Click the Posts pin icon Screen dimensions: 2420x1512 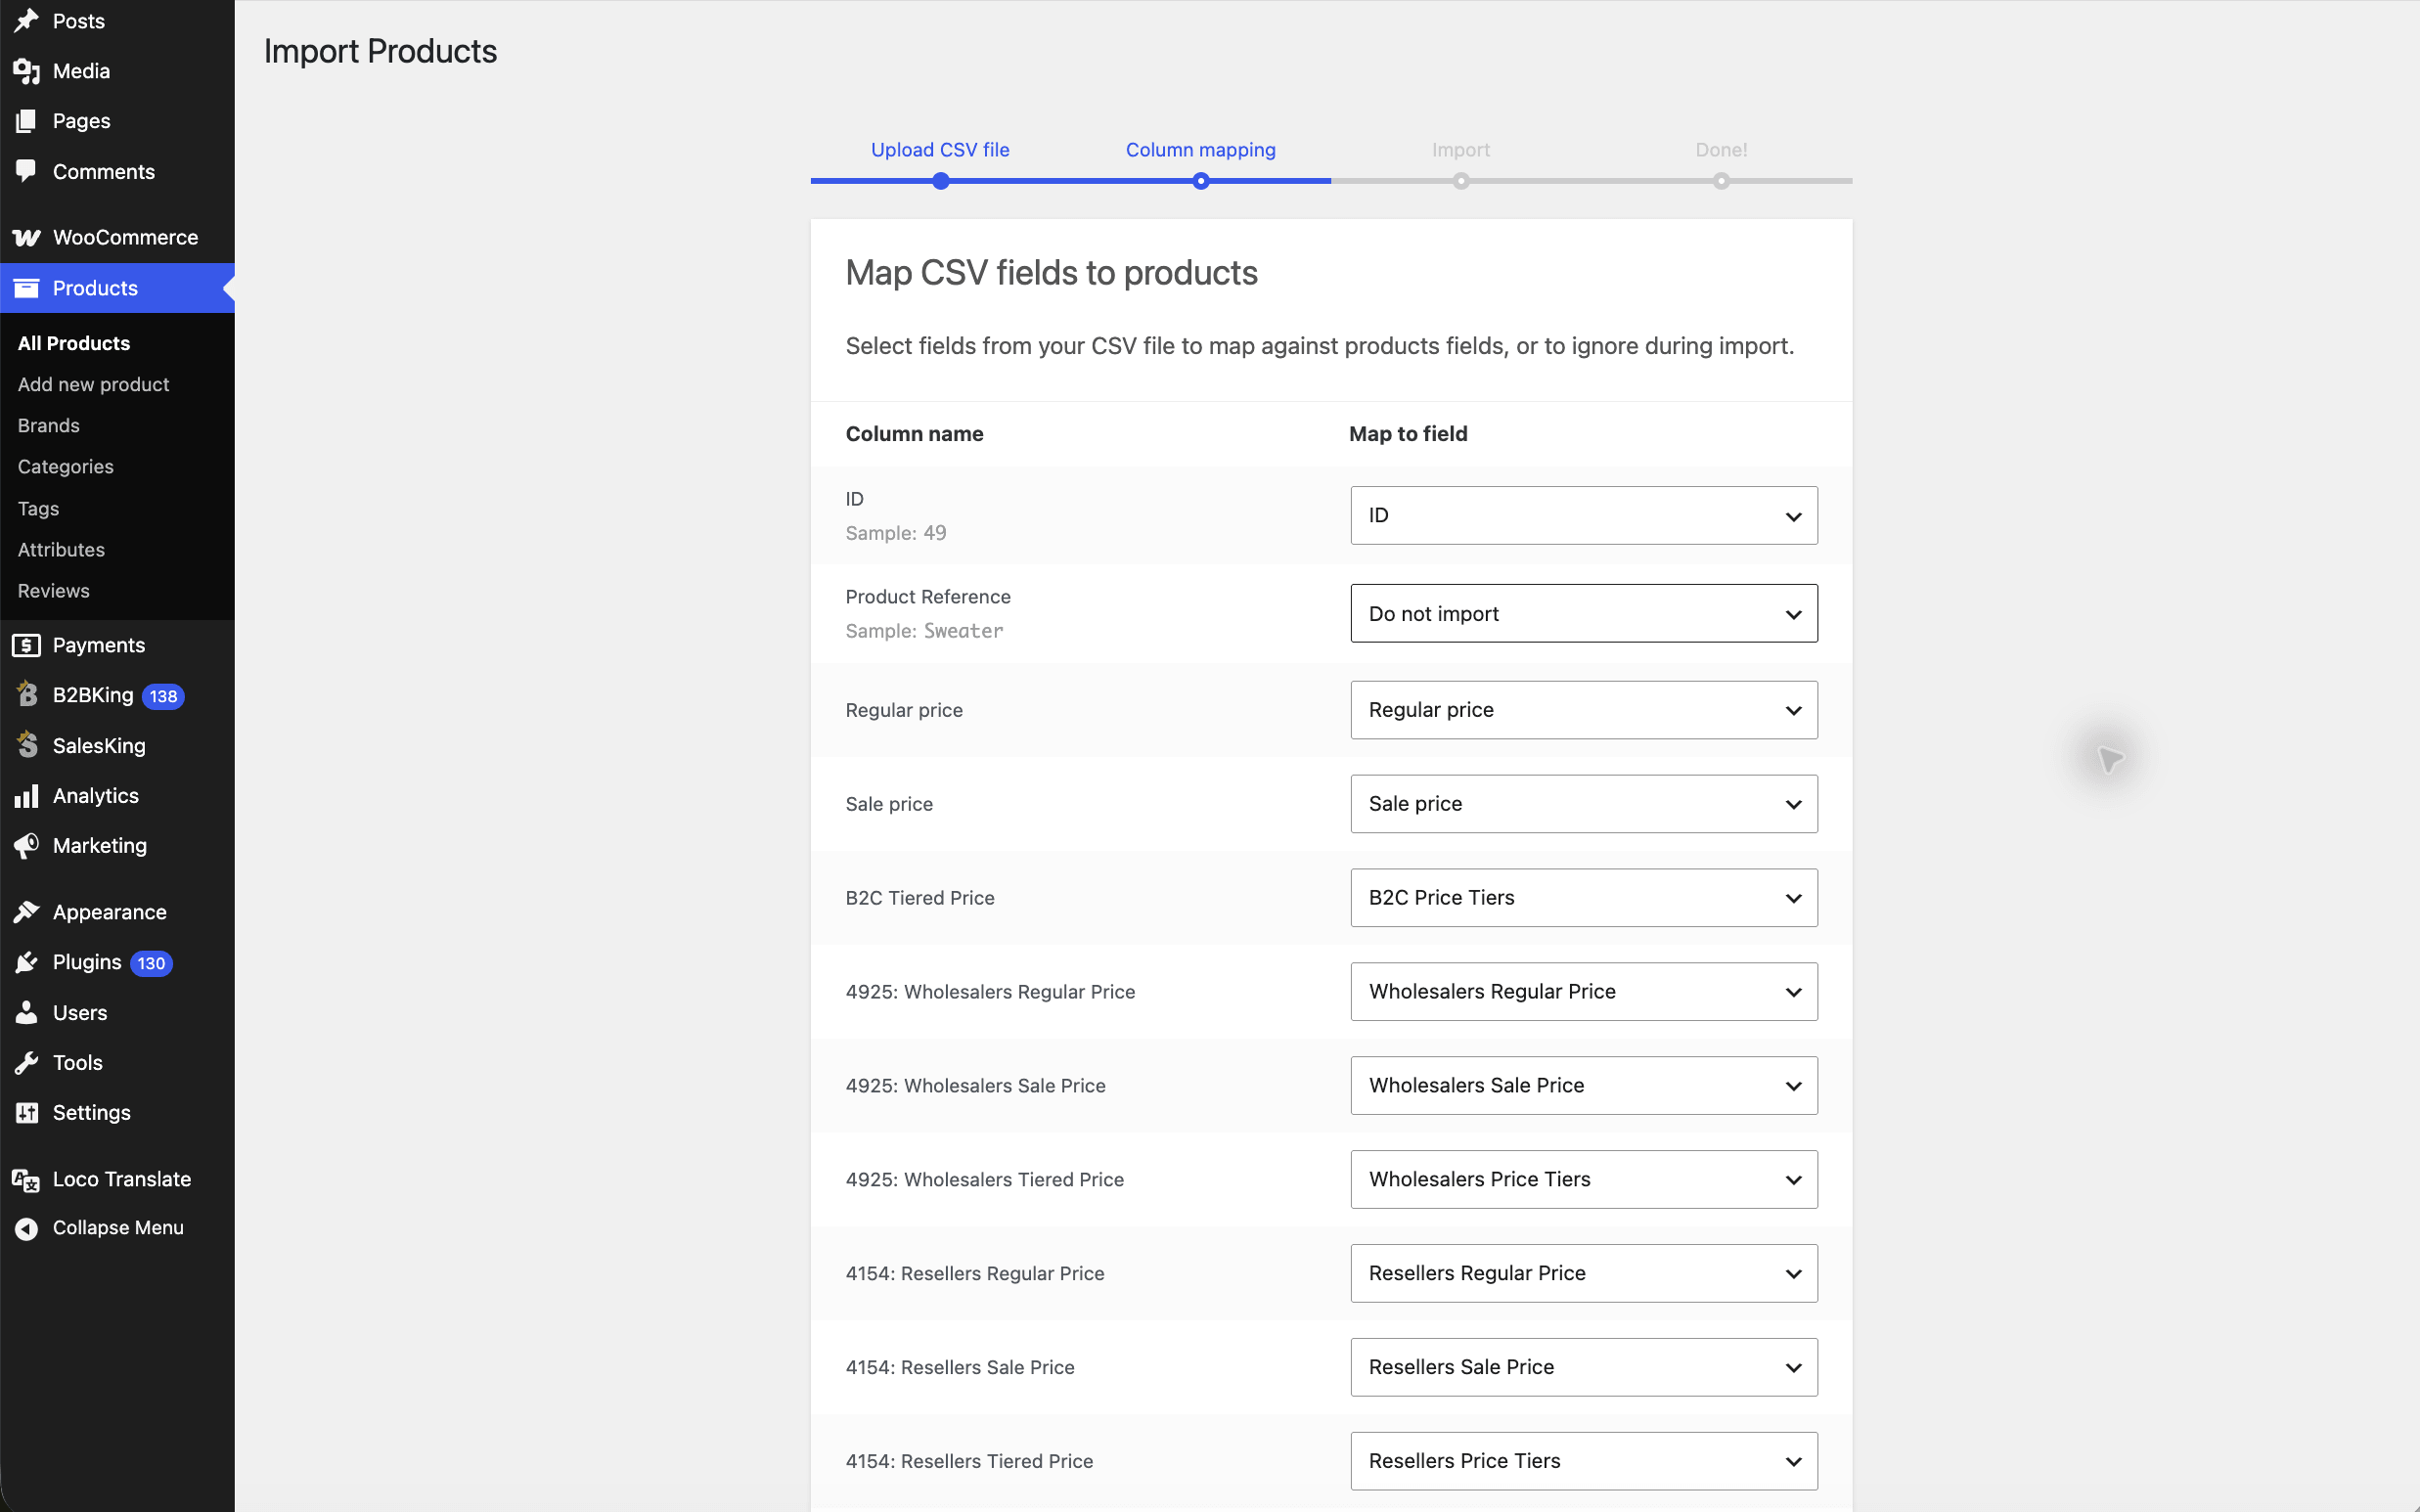click(27, 21)
